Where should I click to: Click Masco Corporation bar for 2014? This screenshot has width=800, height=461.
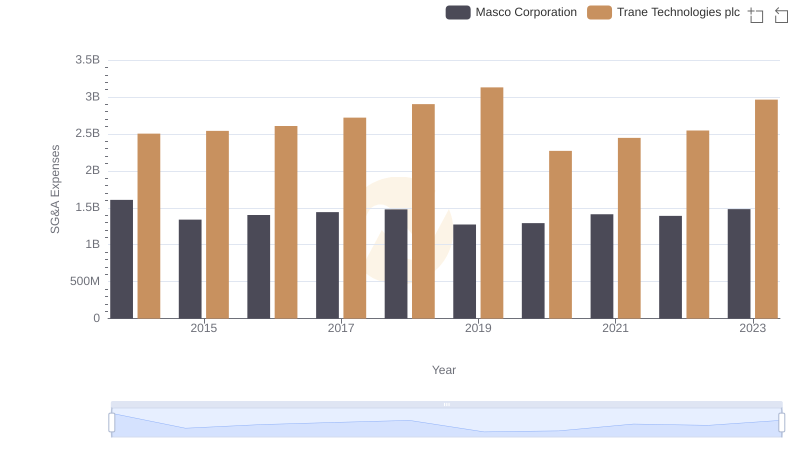pos(121,259)
